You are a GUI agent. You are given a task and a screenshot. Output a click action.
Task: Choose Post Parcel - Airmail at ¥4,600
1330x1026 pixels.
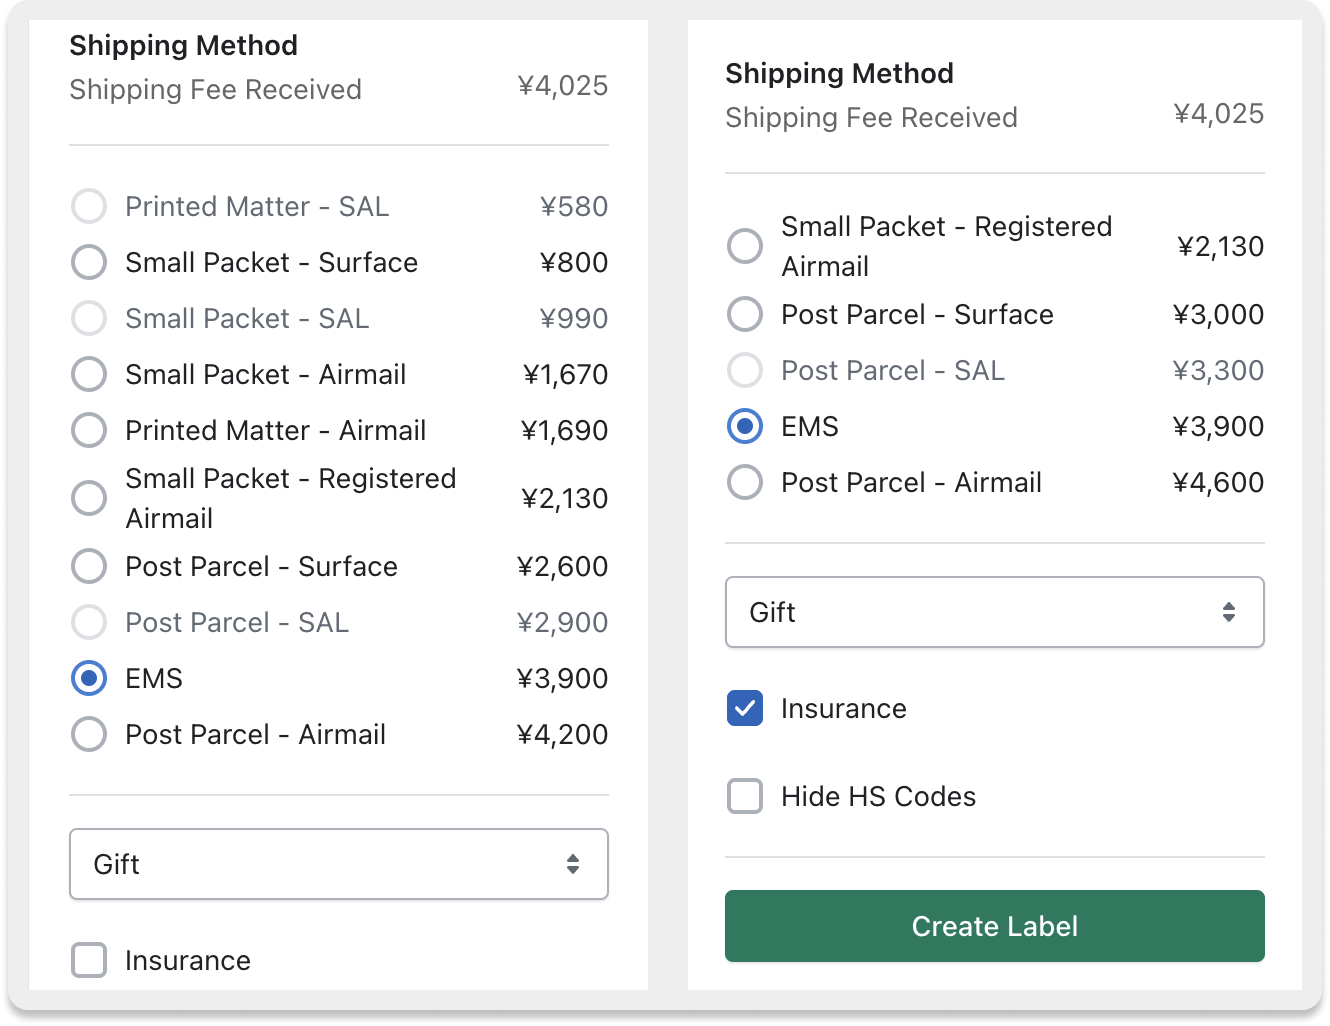(x=745, y=483)
